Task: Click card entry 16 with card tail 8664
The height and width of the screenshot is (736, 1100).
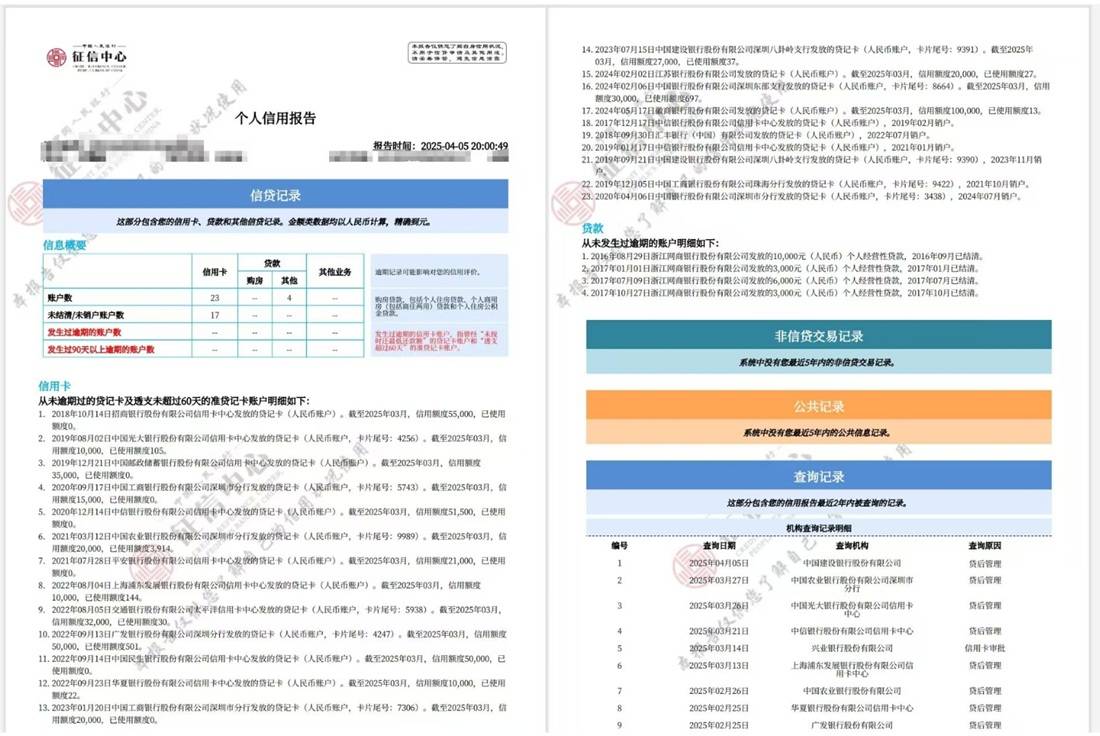Action: (815, 92)
